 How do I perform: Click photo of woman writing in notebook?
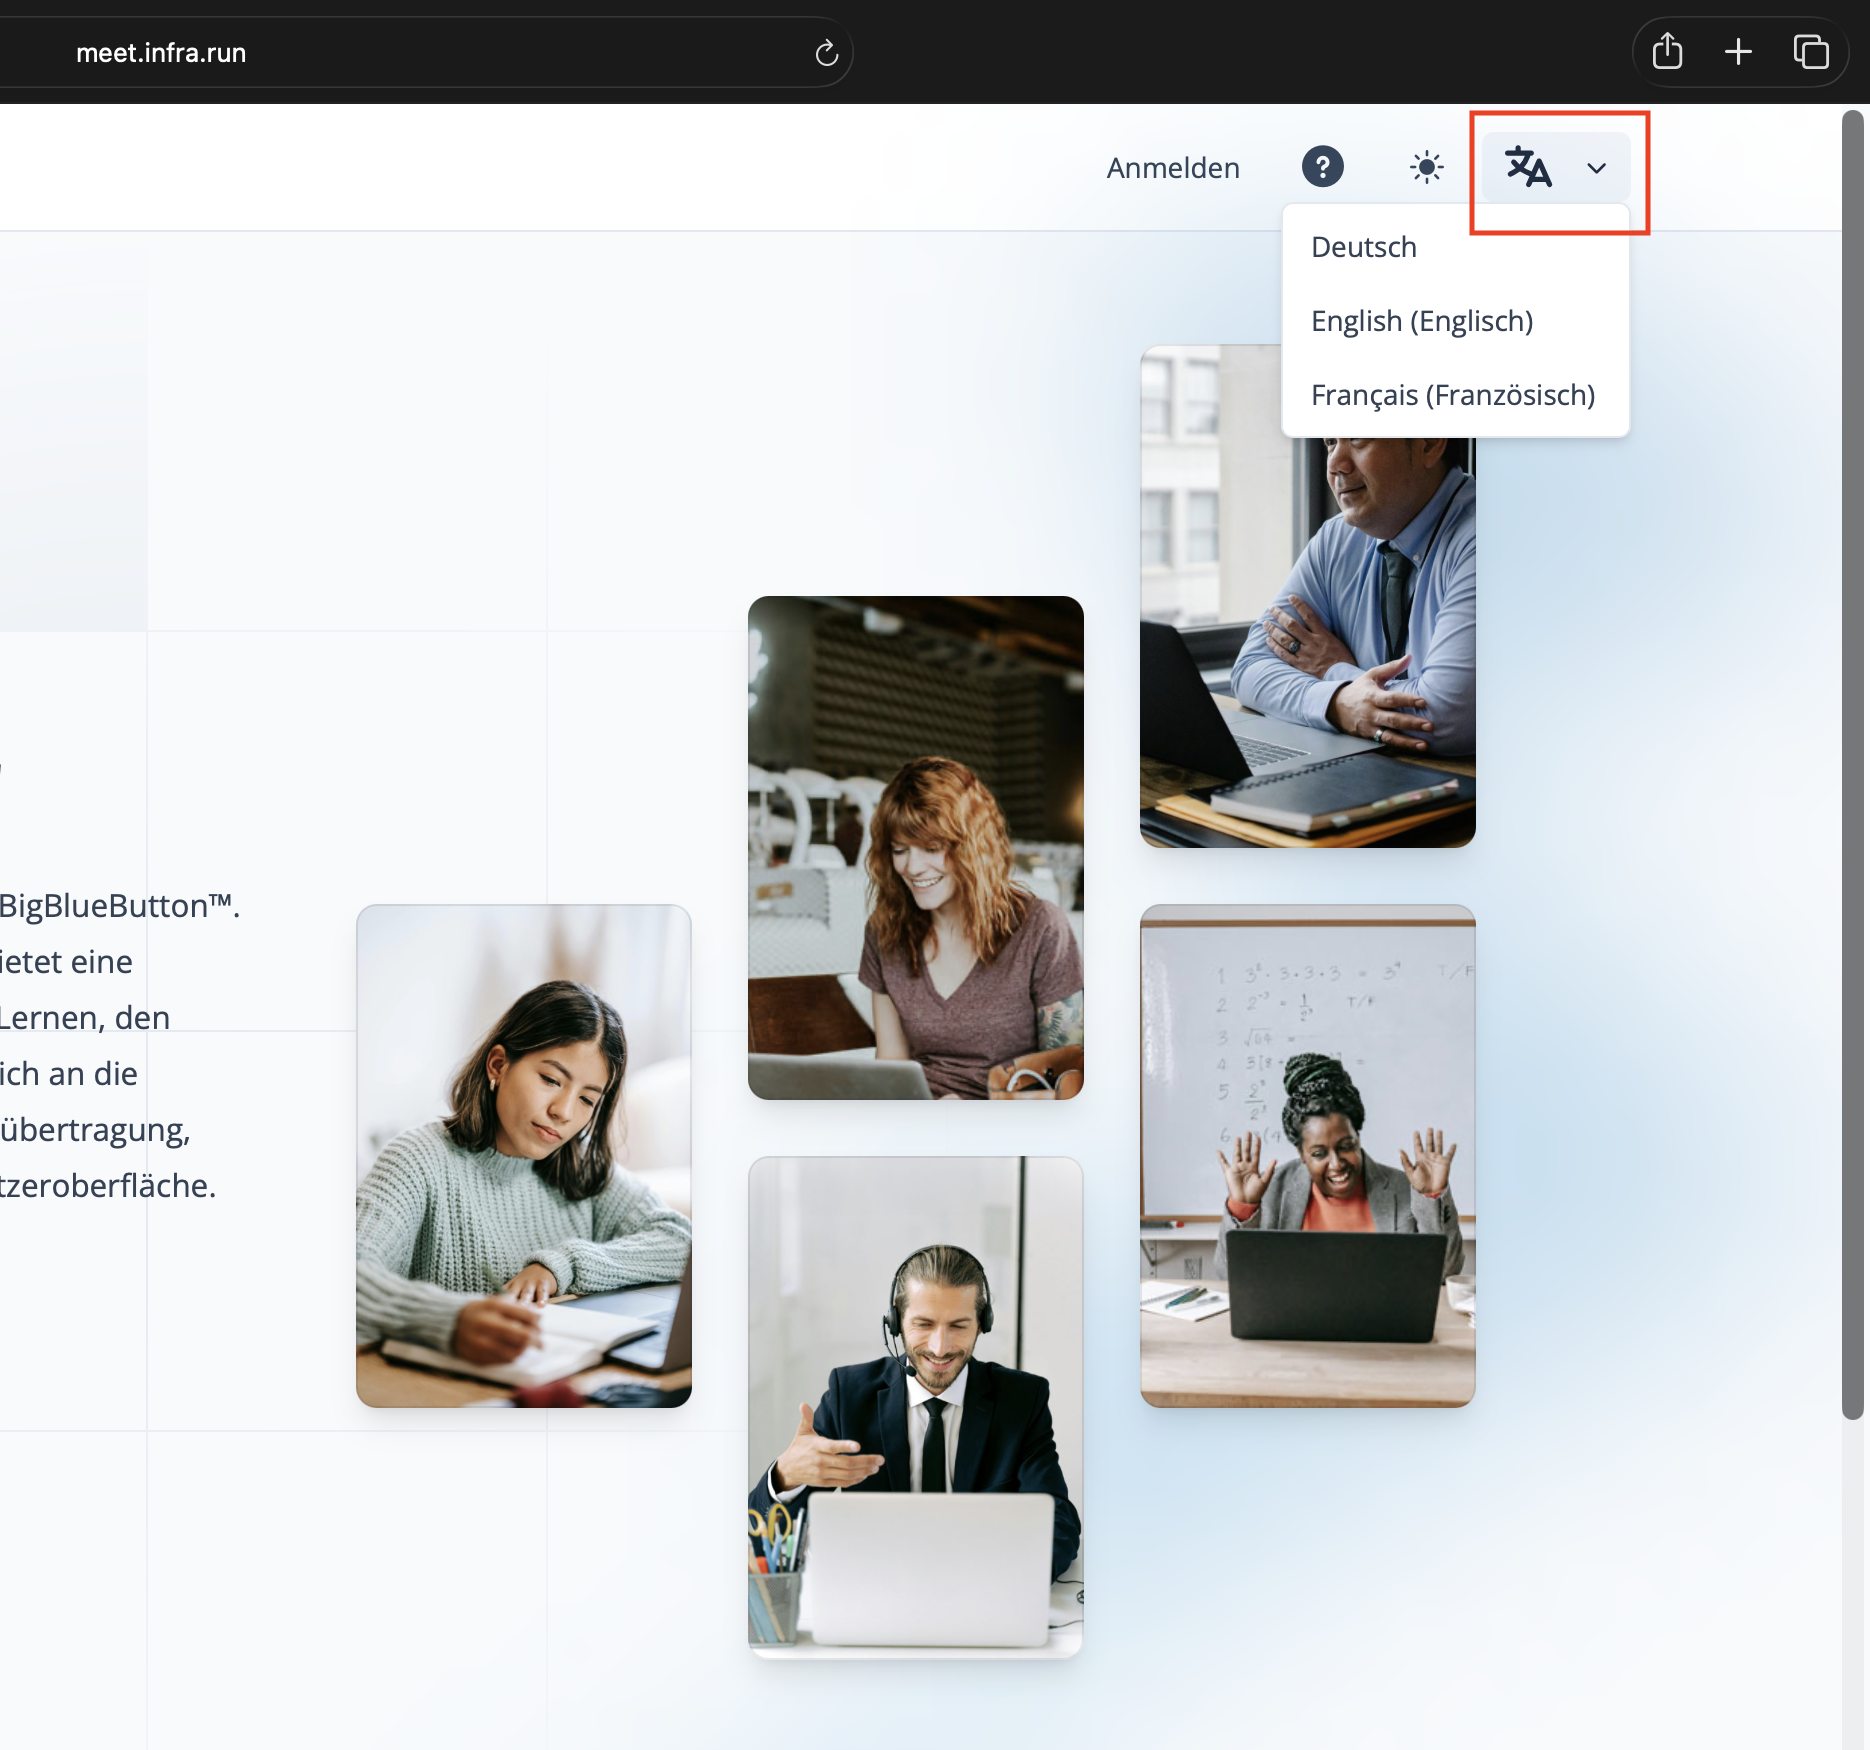(524, 1156)
